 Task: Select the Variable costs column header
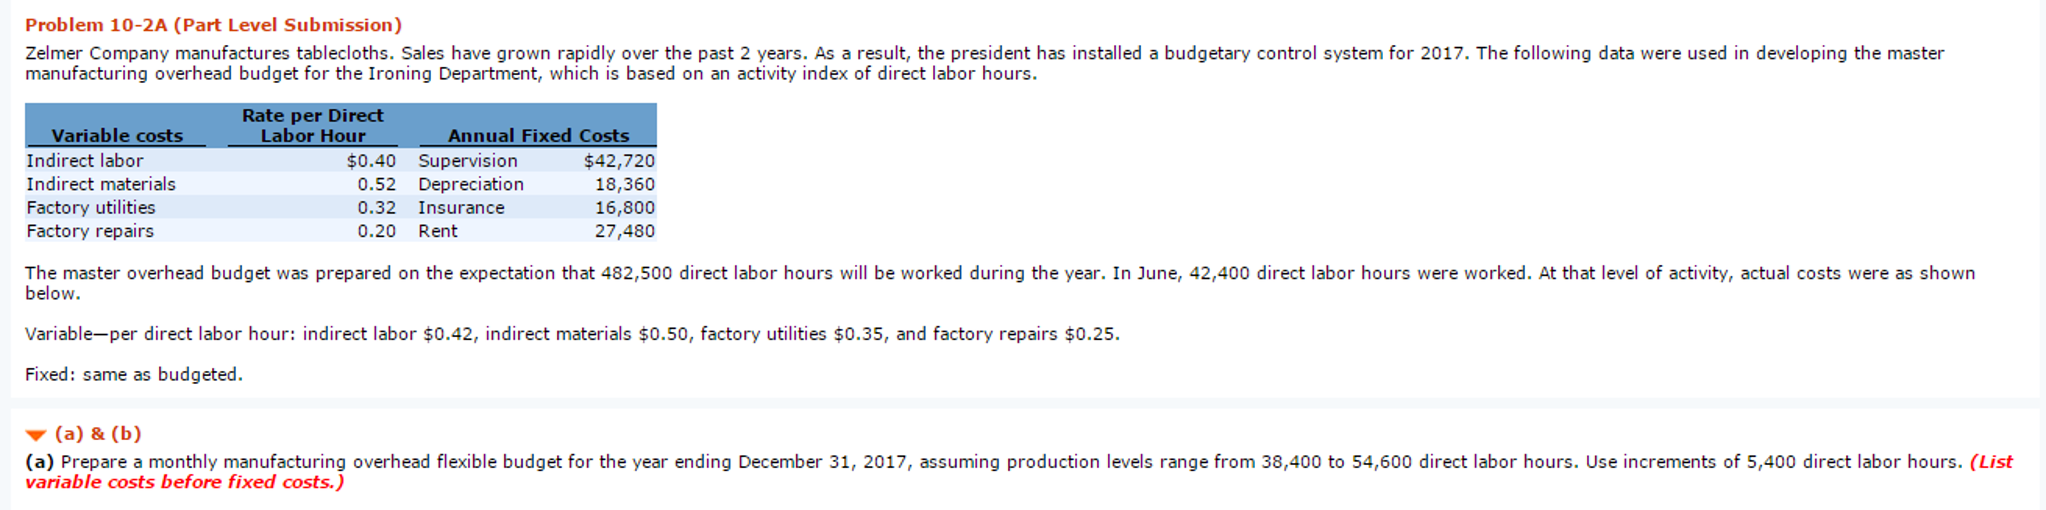click(117, 136)
